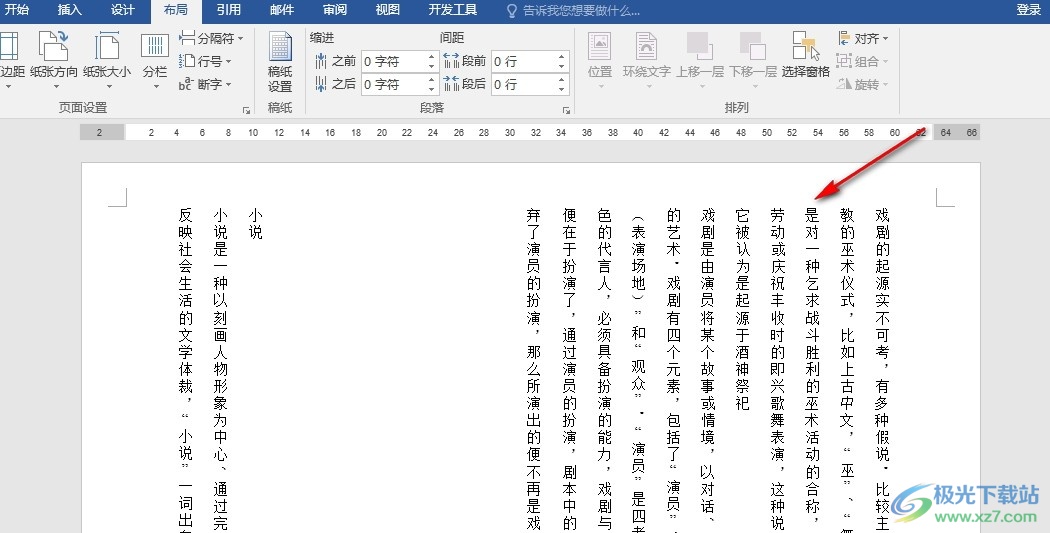The image size is (1050, 533).
Task: Click the column starting 小说是一种以刻画人物
Action: click(220, 370)
